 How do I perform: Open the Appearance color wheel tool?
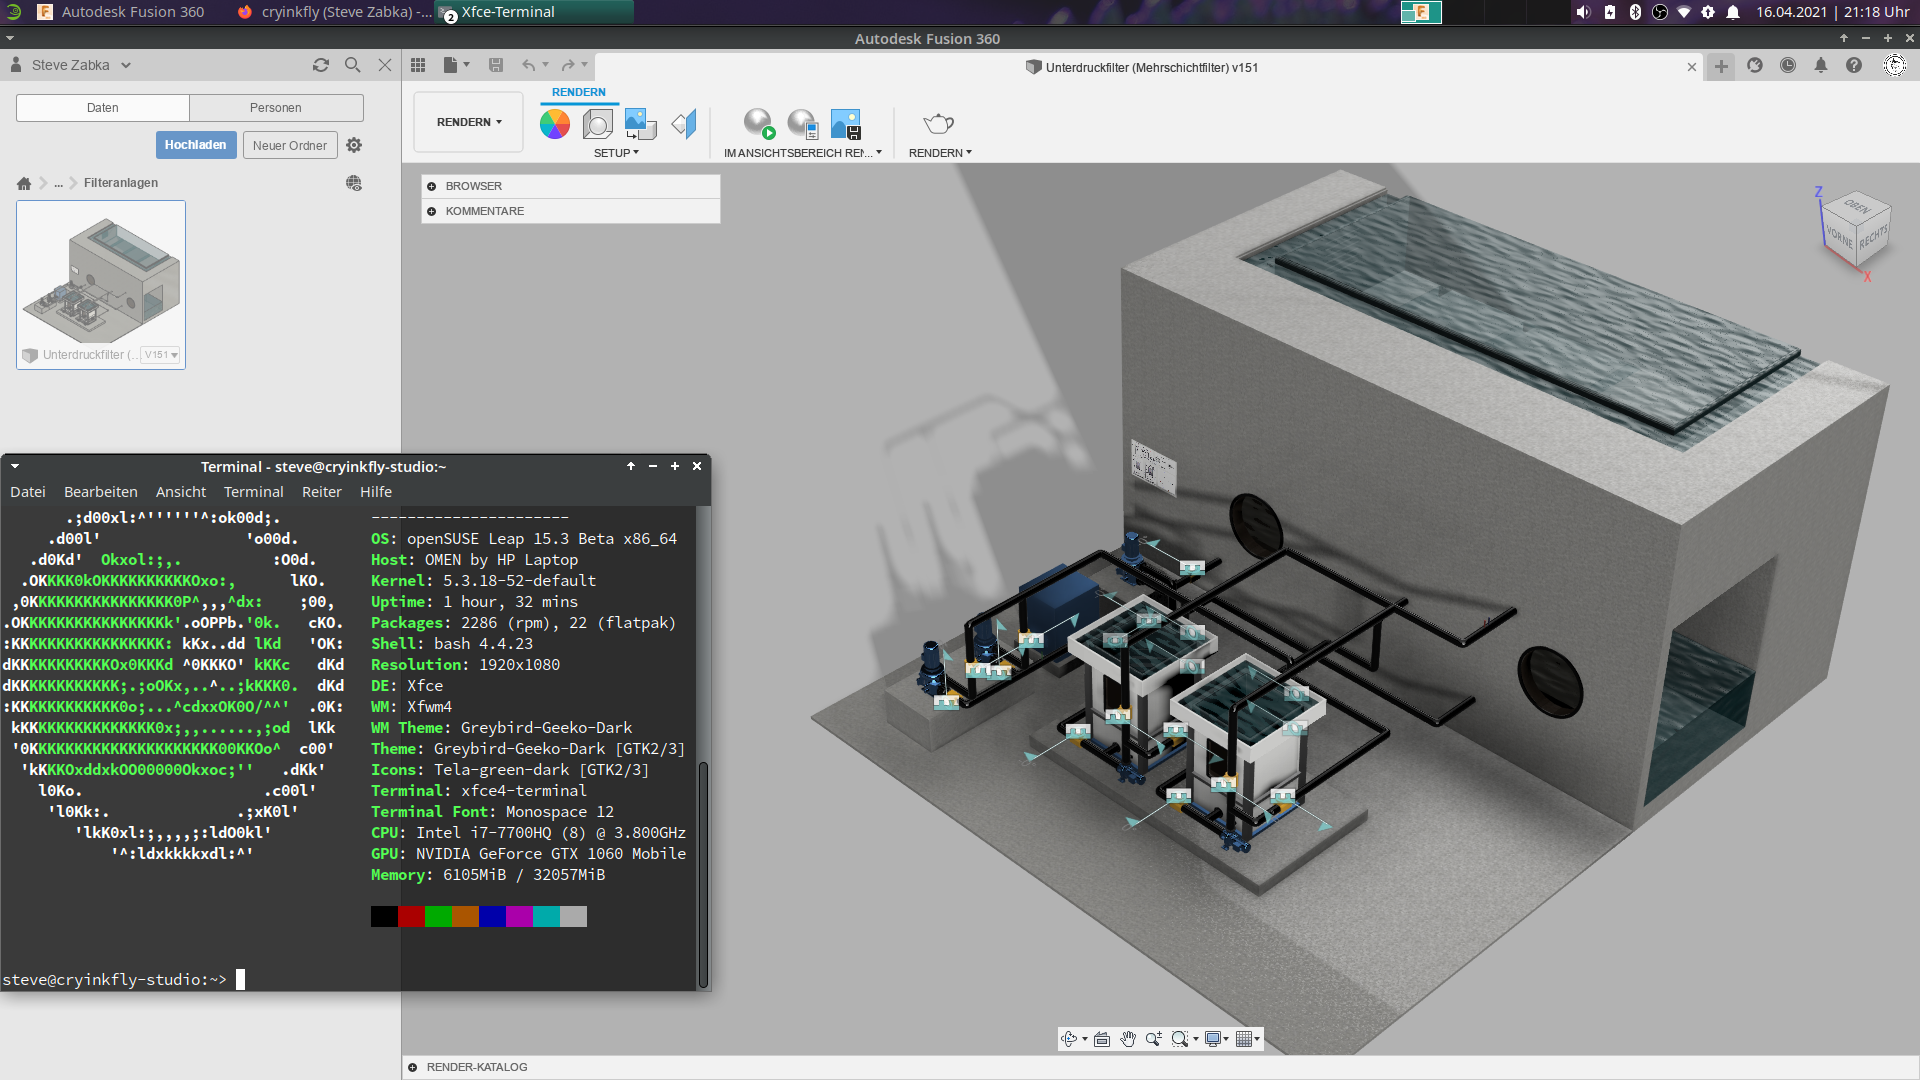[x=555, y=124]
